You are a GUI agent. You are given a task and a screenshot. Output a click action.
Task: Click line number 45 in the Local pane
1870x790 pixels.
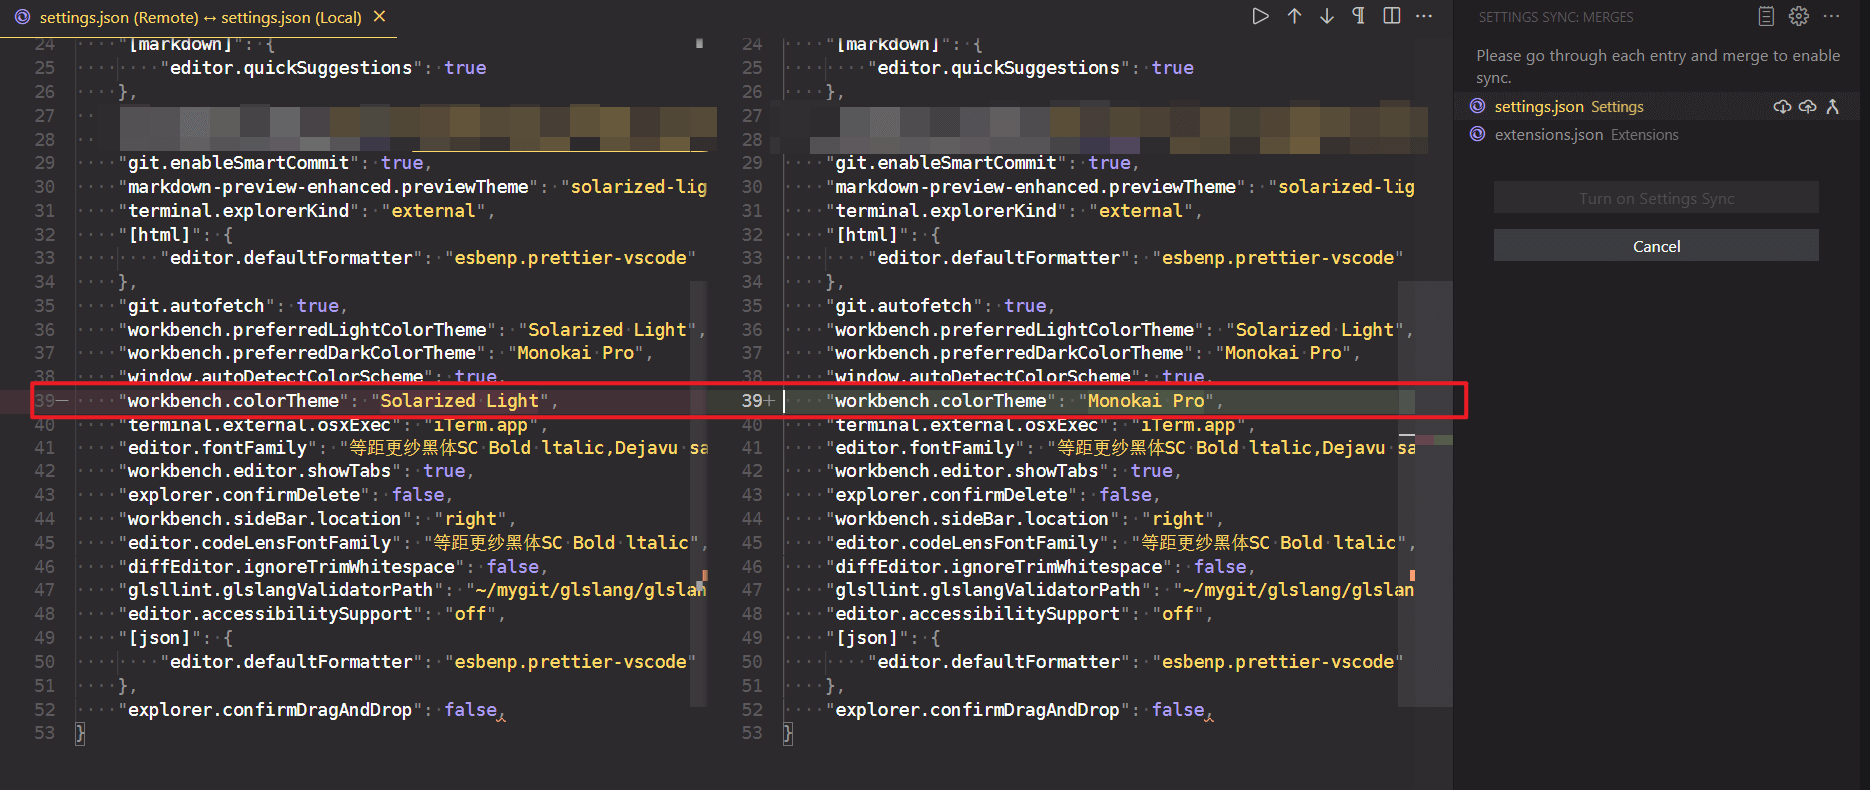[x=752, y=543]
